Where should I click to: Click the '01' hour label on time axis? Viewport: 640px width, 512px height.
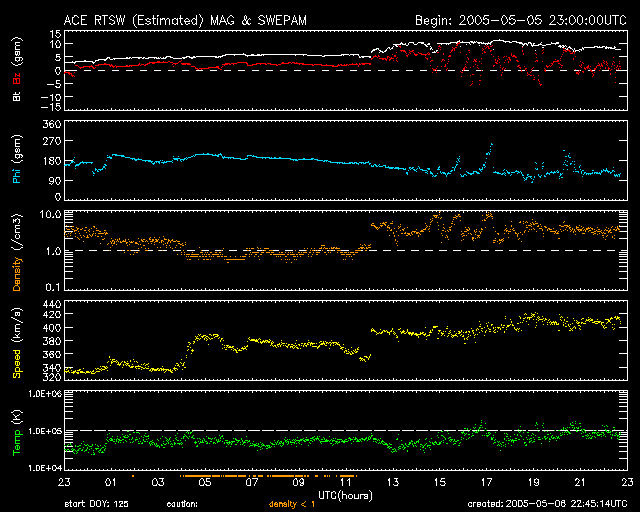[111, 482]
